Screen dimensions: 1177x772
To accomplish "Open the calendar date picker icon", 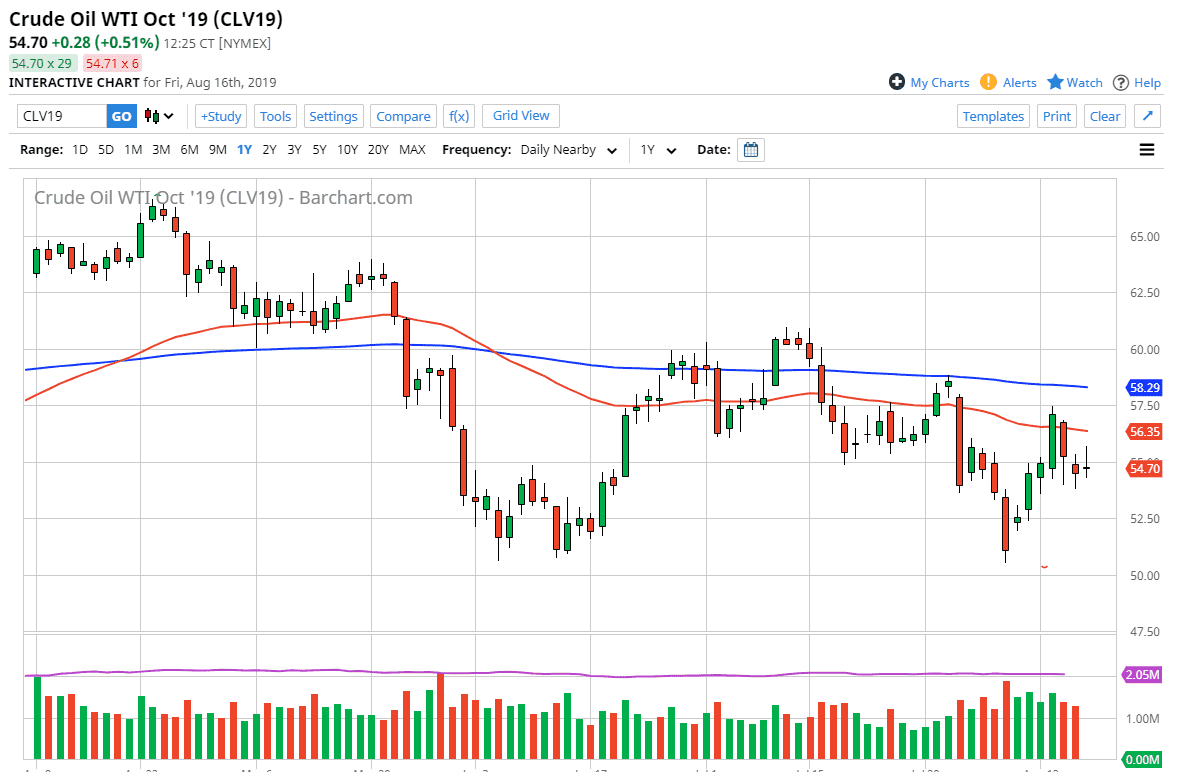I will (x=749, y=149).
